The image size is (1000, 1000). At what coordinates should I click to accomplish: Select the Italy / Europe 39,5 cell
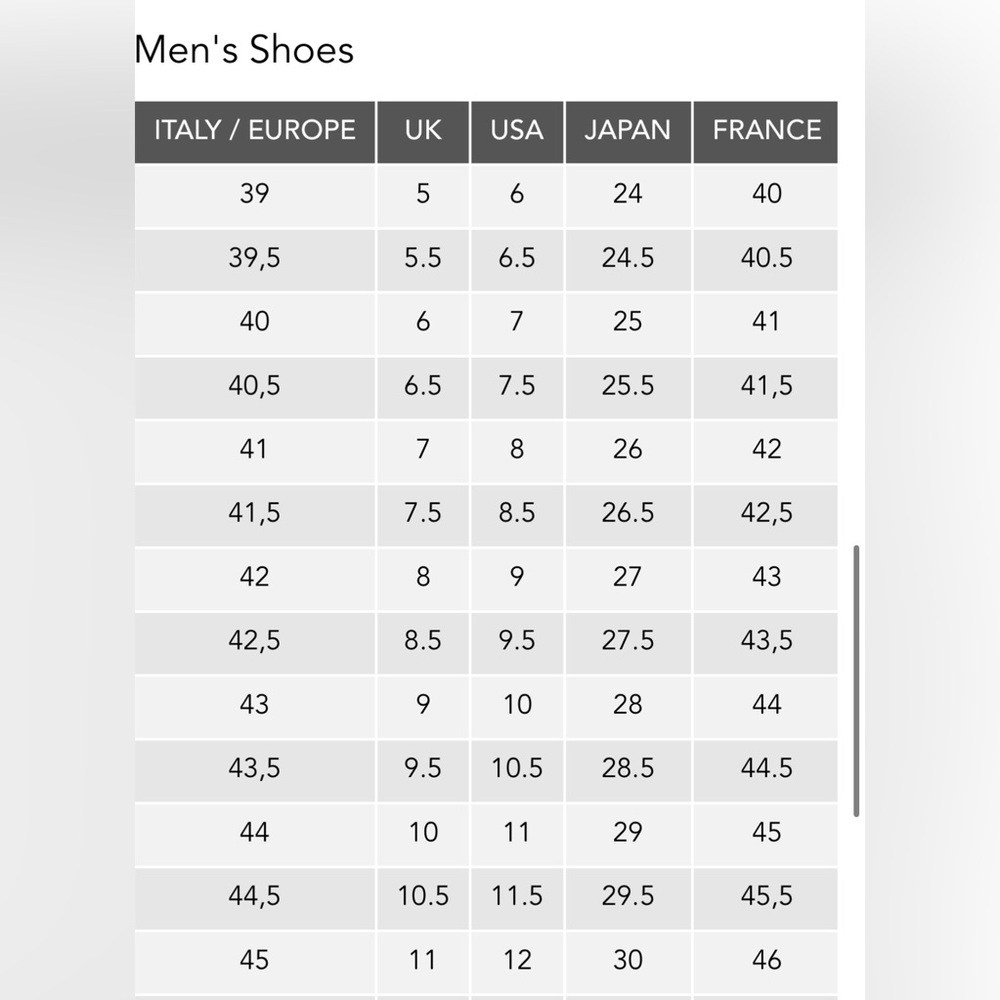point(255,258)
